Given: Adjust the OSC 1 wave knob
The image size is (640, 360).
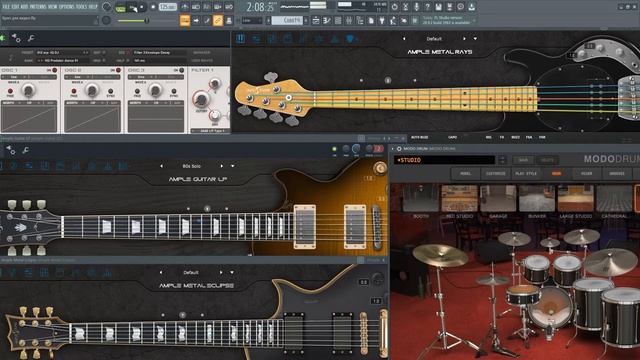Looking at the screenshot, I should pyautogui.click(x=28, y=90).
